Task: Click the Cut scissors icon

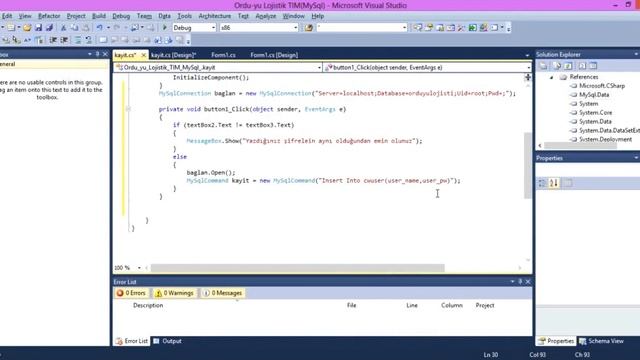Action: pos(63,28)
